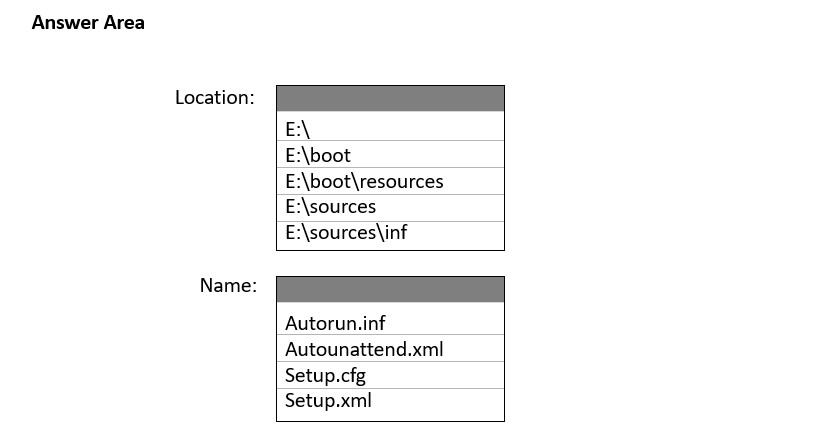Image resolution: width=815 pixels, height=437 pixels.
Task: Select the E:\sources location entry
Action: coord(390,208)
